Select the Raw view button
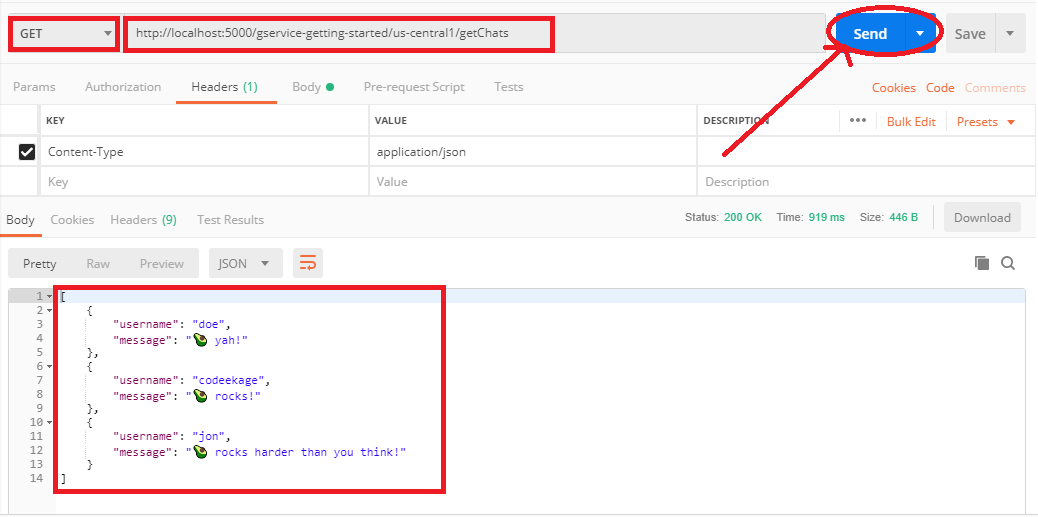1038x517 pixels. coord(98,263)
